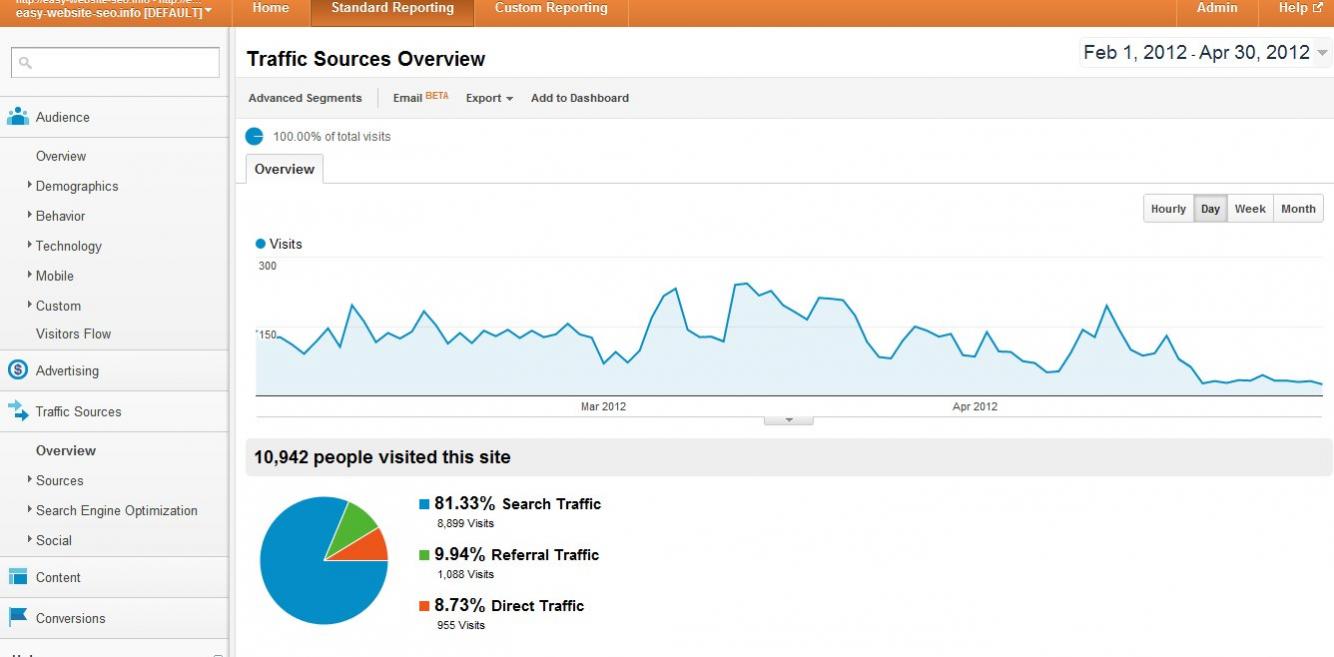The image size is (1334, 657).
Task: Go to the Home tab
Action: pyautogui.click(x=271, y=8)
